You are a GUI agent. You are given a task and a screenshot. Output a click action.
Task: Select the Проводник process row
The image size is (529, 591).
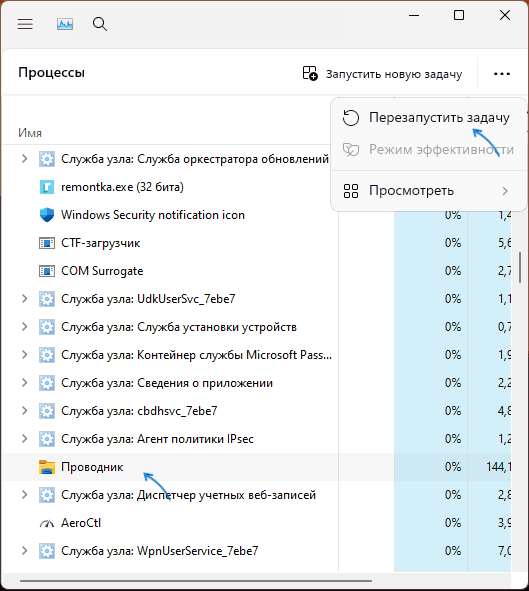(257, 467)
